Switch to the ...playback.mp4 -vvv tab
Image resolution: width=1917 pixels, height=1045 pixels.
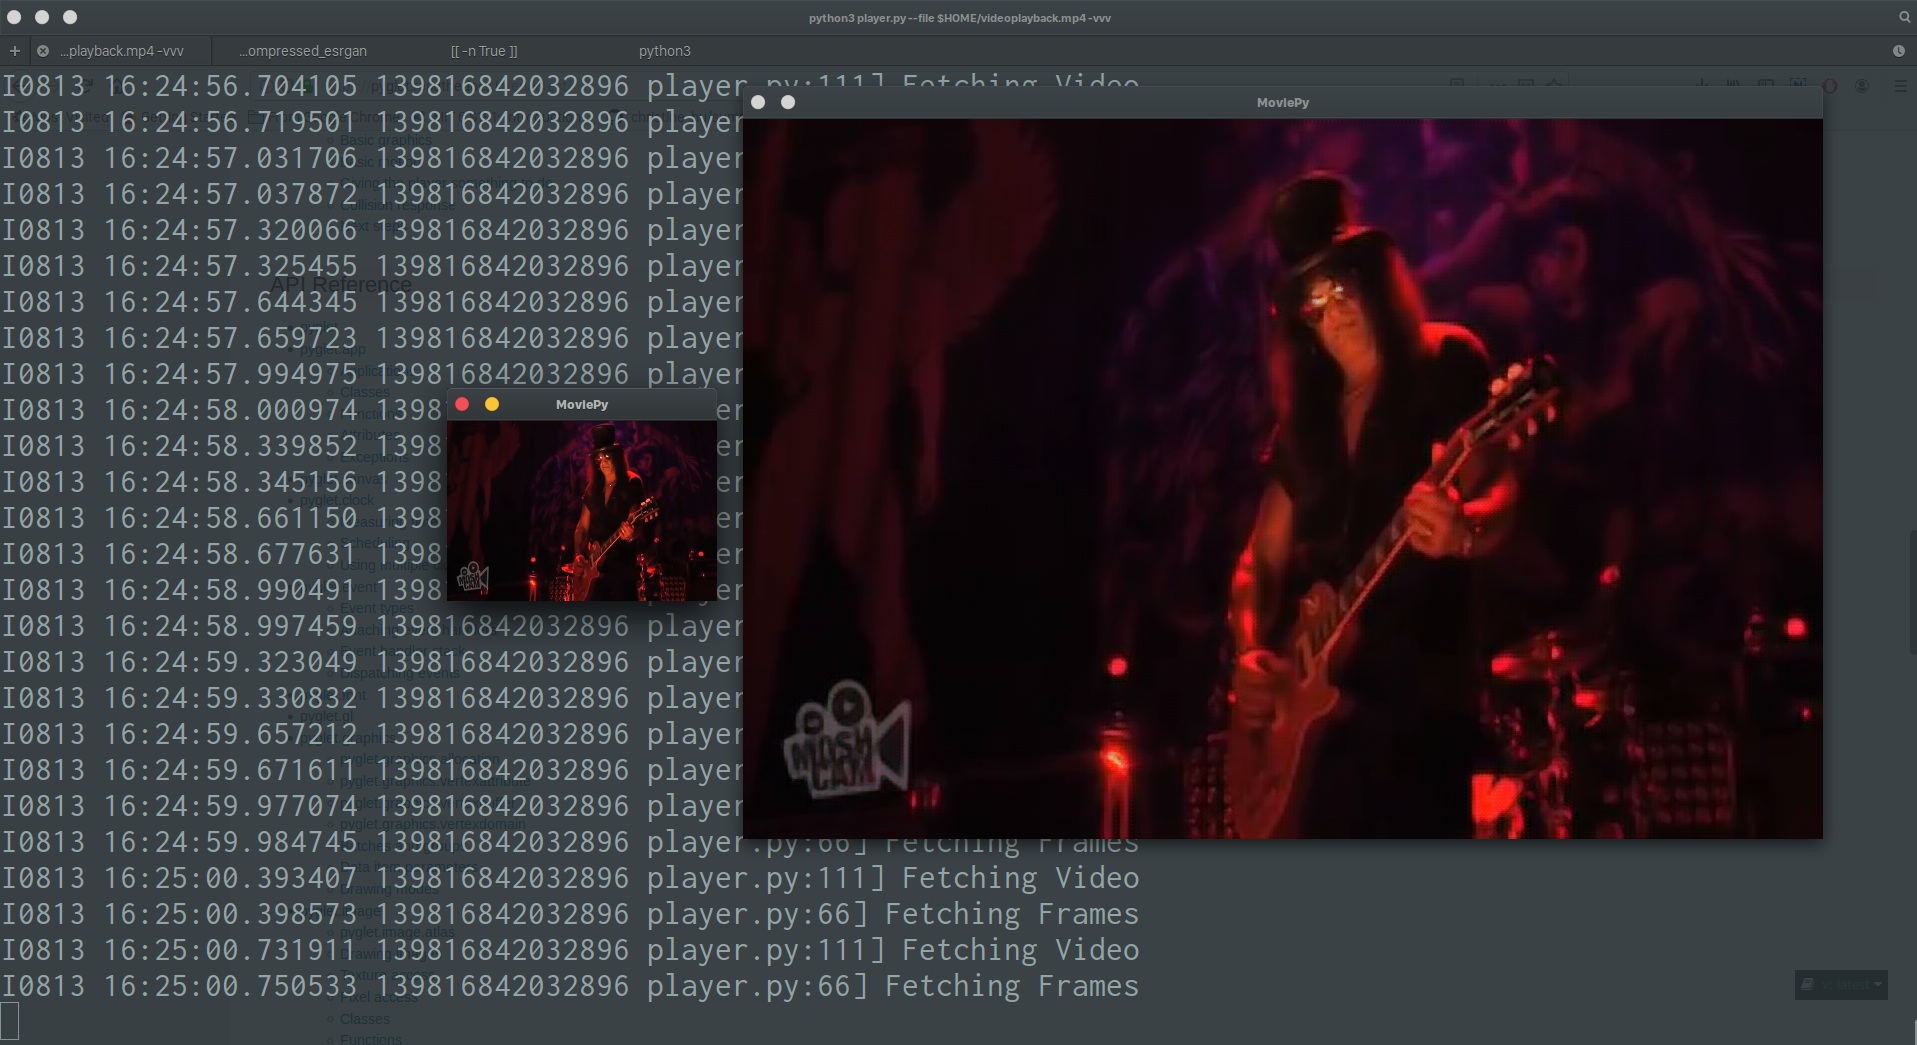[122, 51]
